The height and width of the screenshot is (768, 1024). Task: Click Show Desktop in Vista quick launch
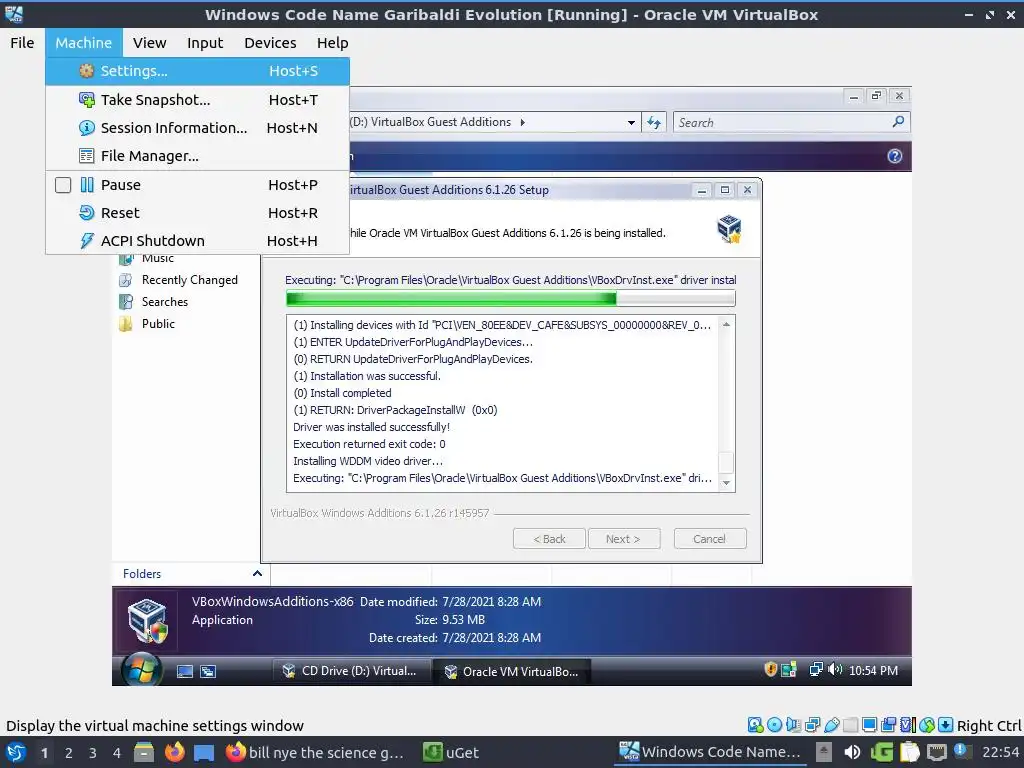coord(185,671)
